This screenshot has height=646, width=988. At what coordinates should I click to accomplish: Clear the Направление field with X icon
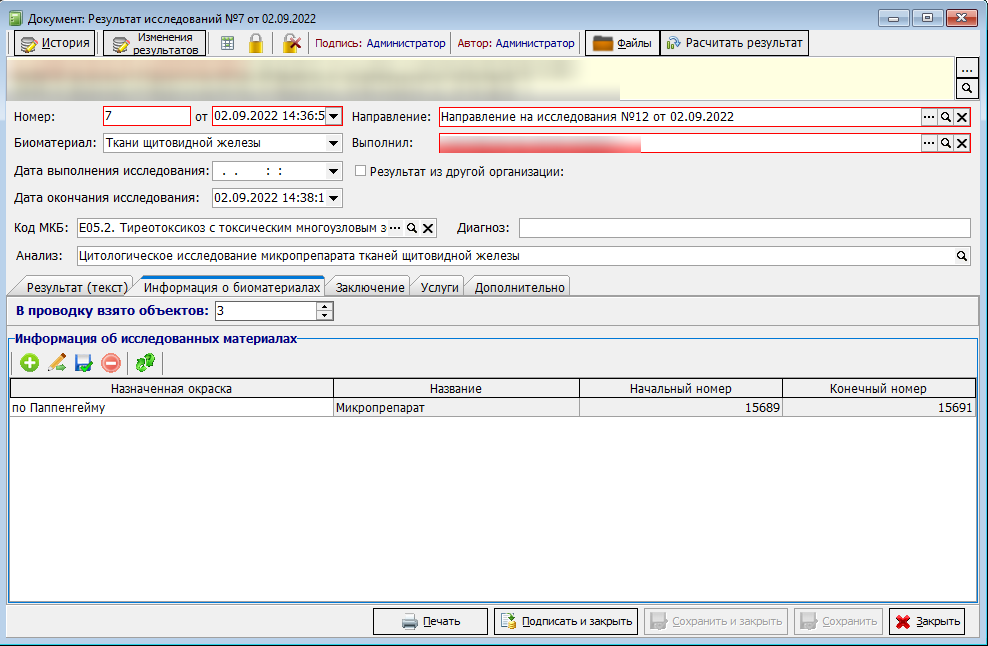961,117
